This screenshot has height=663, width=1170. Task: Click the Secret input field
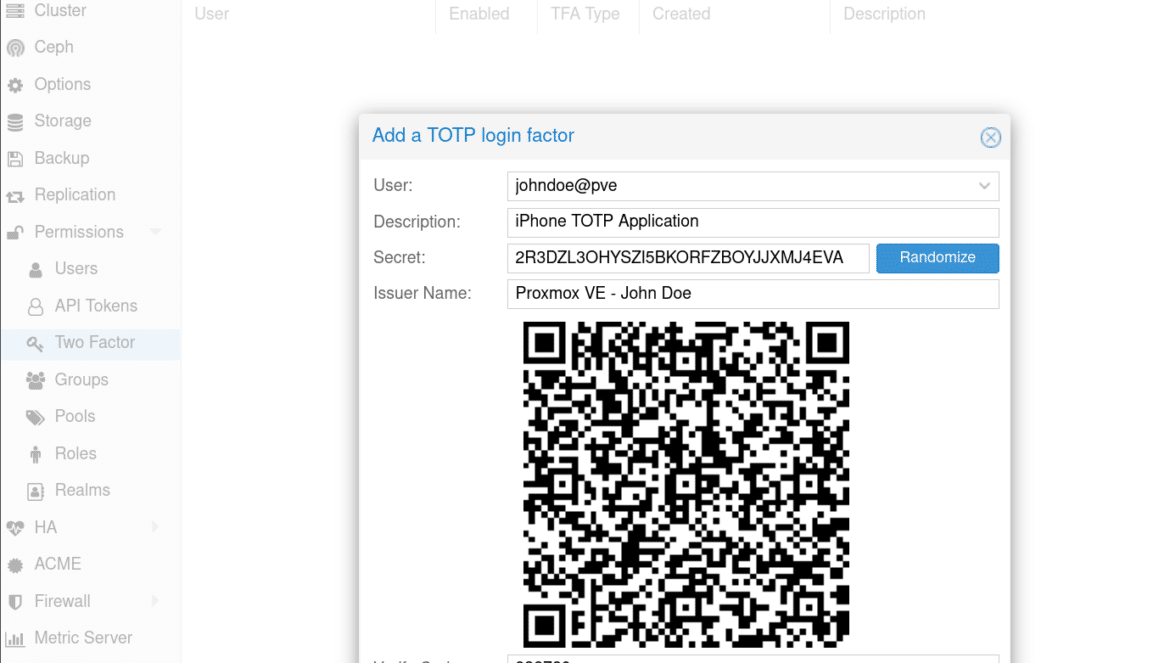[688, 258]
